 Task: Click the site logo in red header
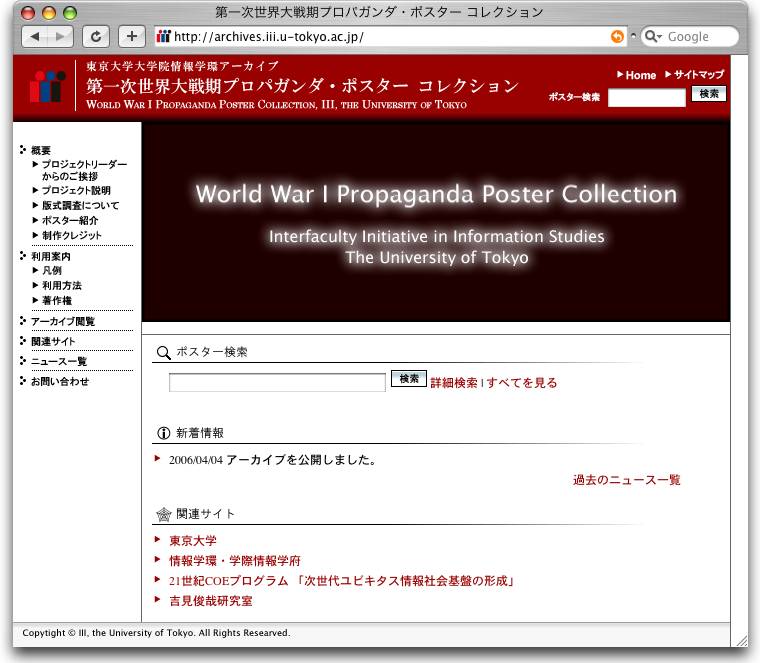[x=46, y=87]
